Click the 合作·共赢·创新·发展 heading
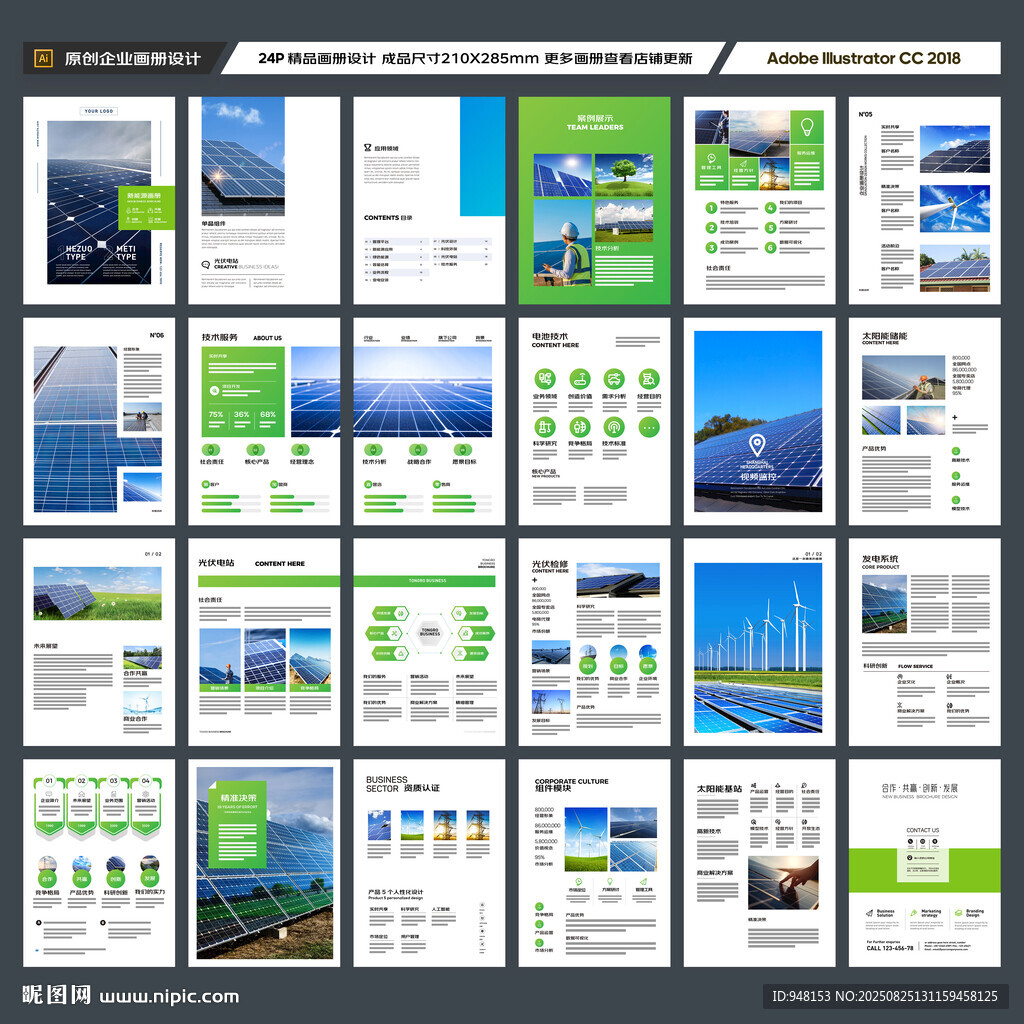 click(x=920, y=788)
